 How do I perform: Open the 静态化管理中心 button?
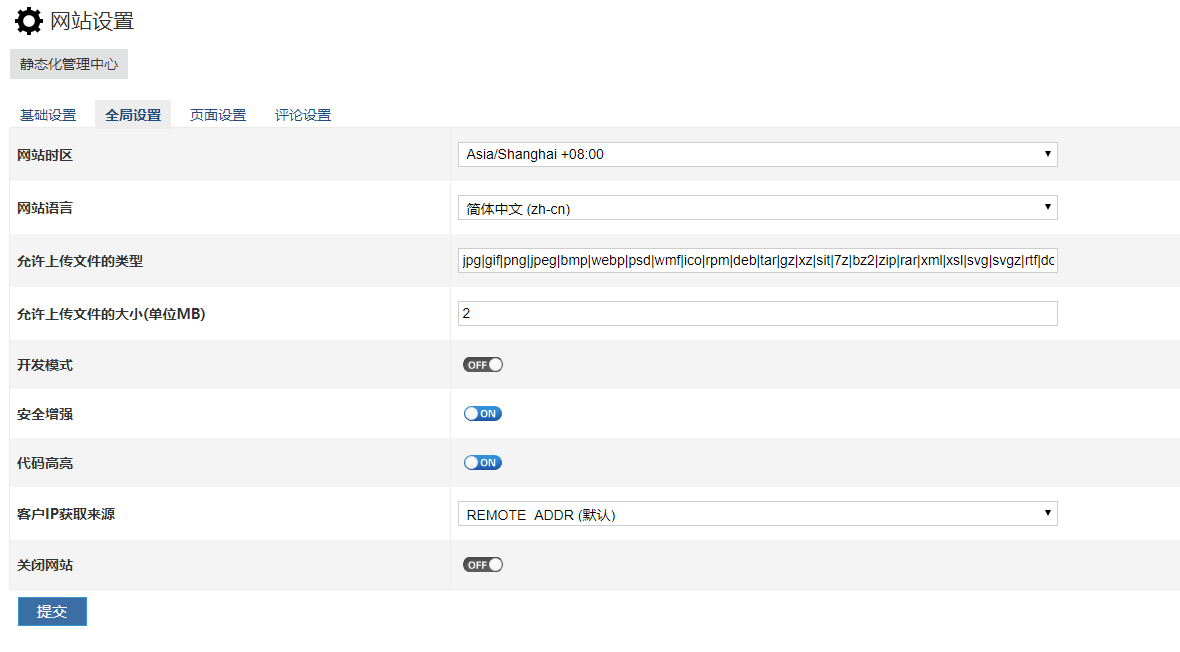69,64
